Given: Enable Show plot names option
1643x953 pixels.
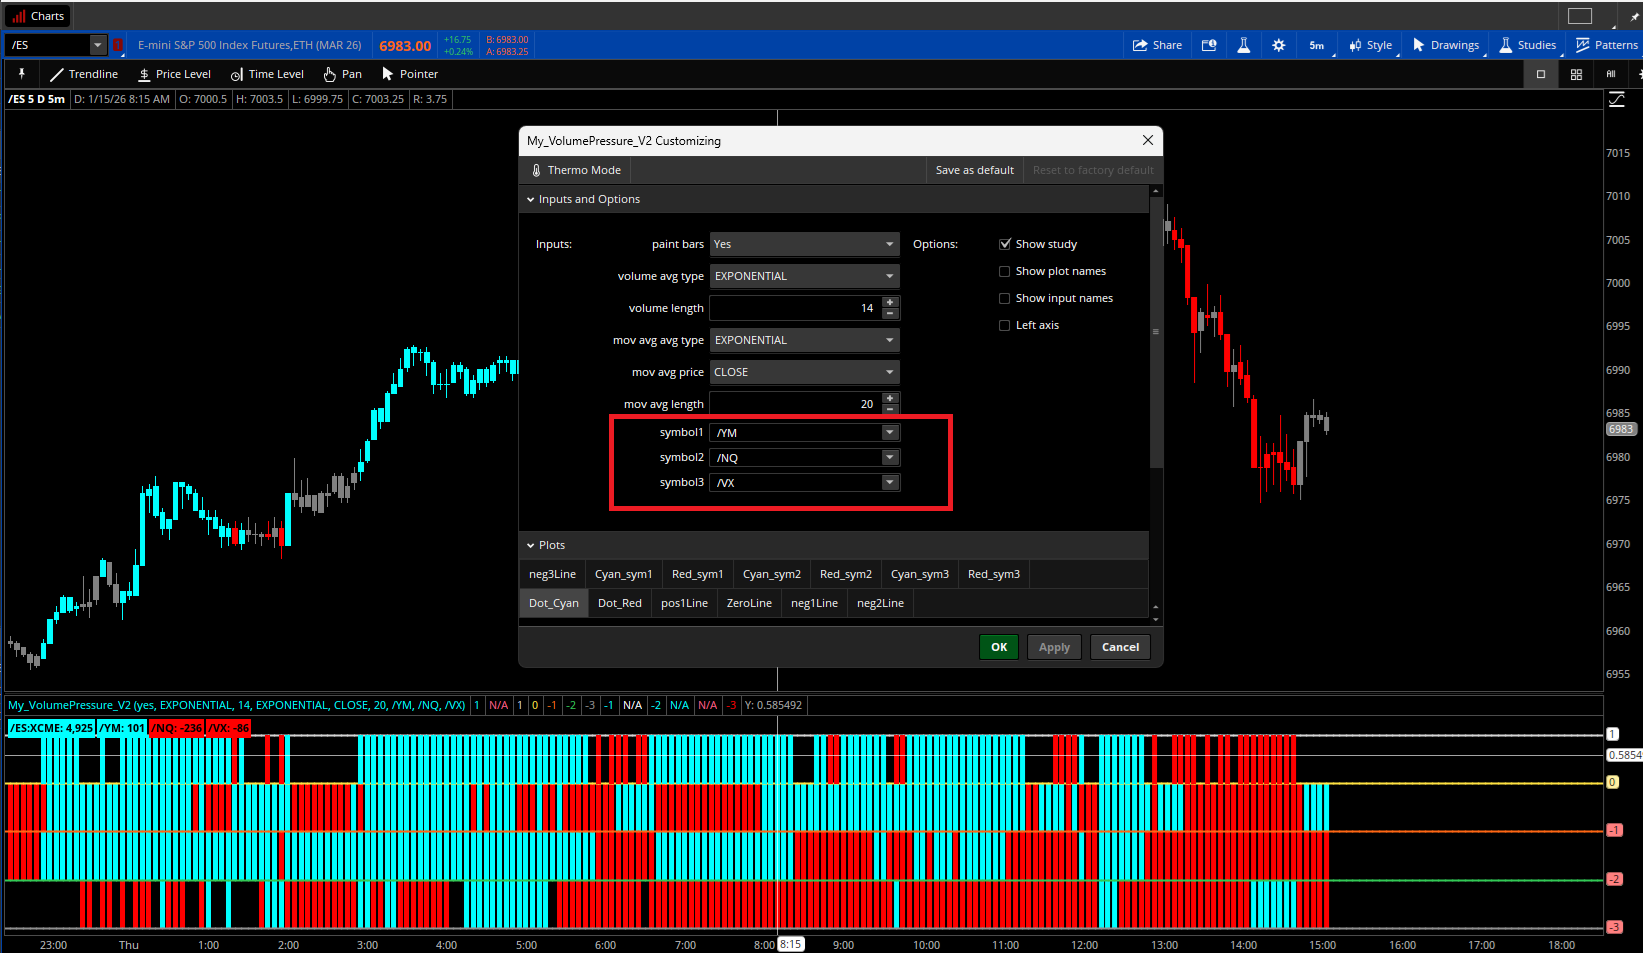Looking at the screenshot, I should pos(1005,271).
